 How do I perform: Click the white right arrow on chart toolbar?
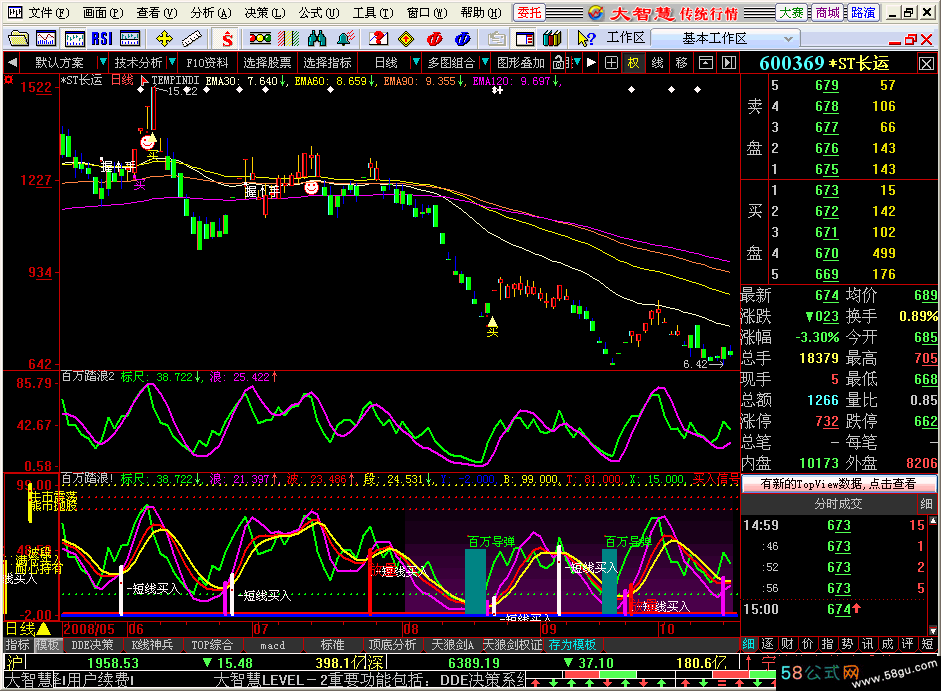tap(591, 62)
